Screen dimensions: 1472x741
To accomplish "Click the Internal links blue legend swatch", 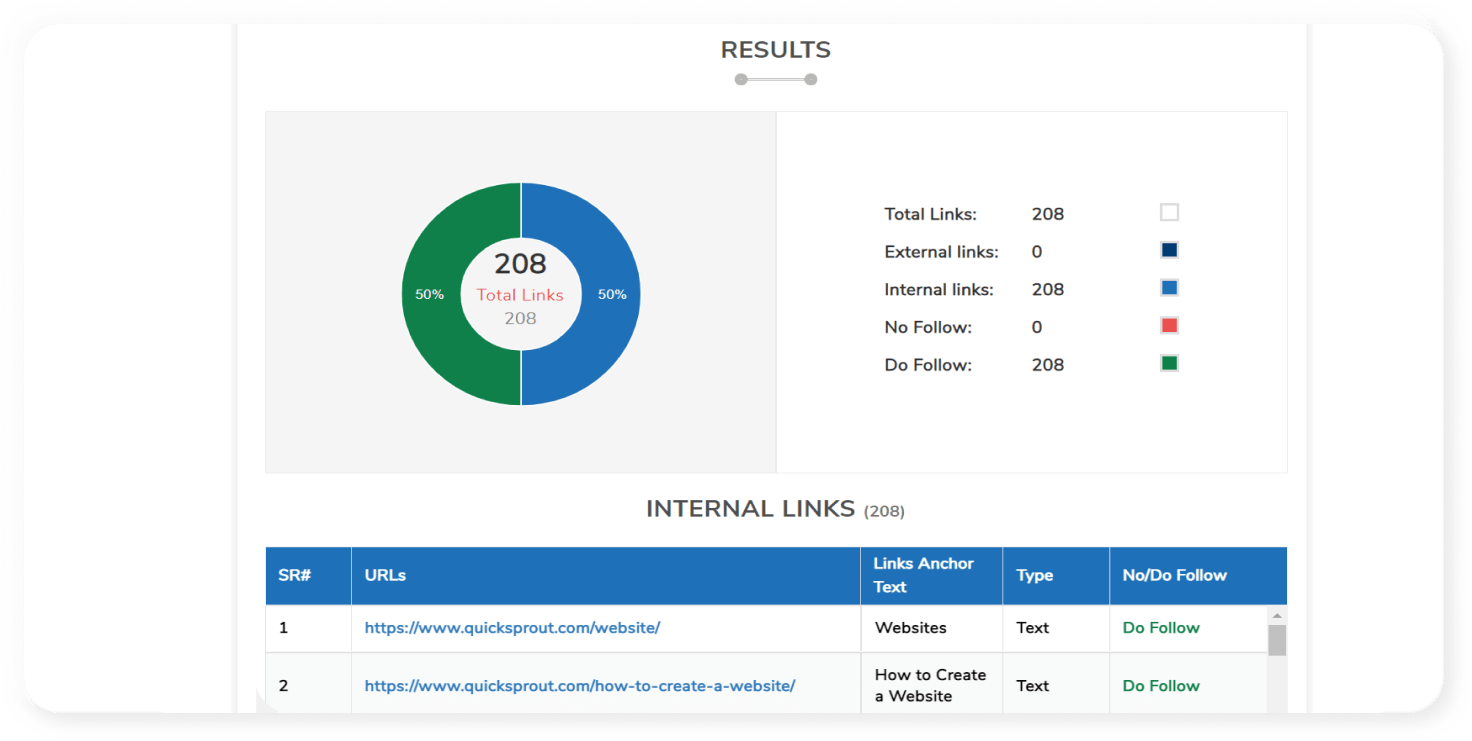I will tap(1169, 288).
